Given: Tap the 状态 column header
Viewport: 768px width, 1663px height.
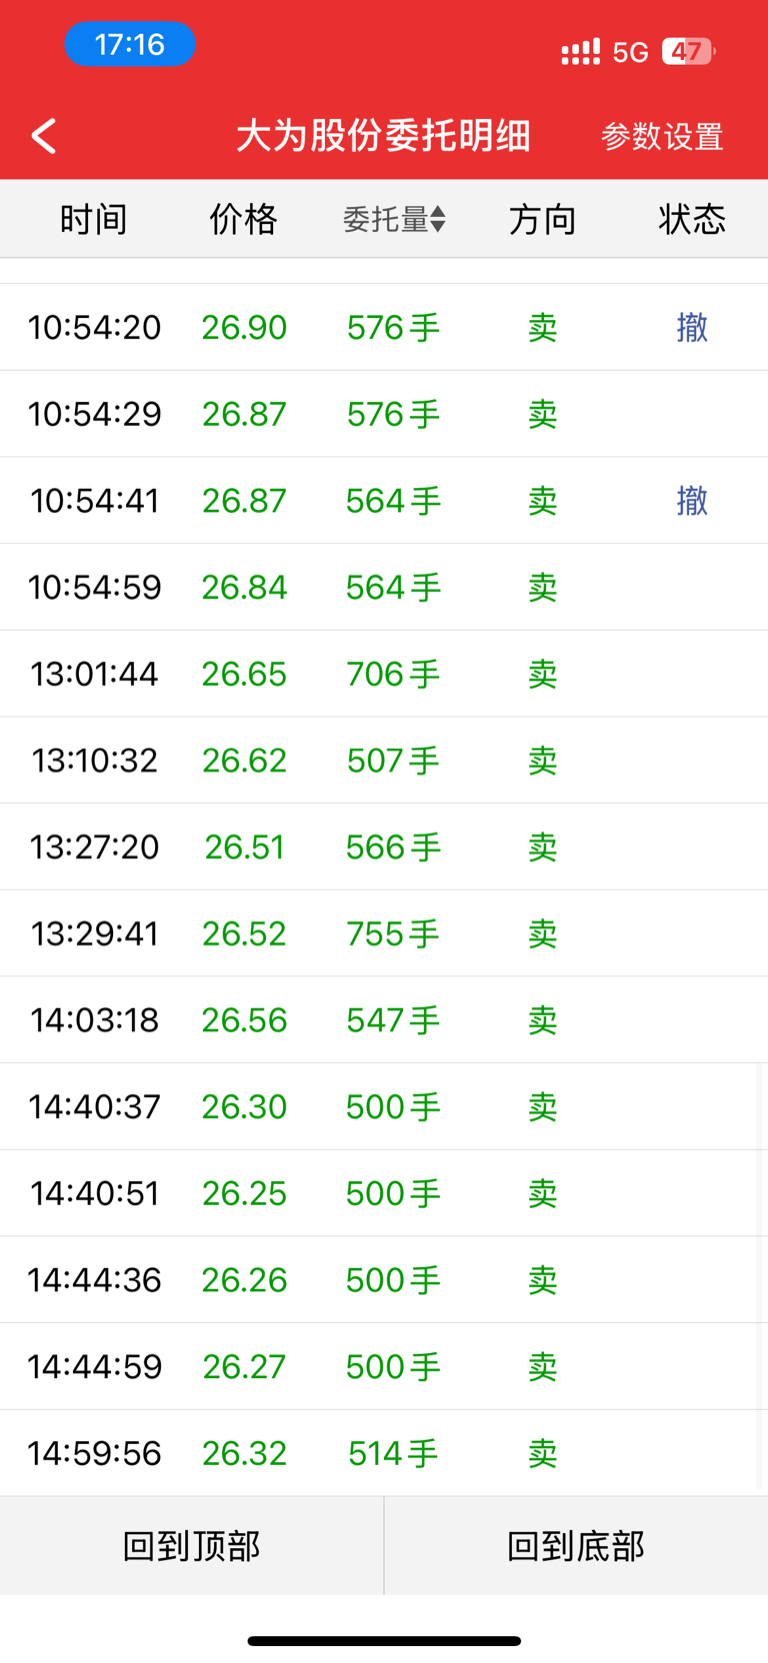Looking at the screenshot, I should (691, 219).
